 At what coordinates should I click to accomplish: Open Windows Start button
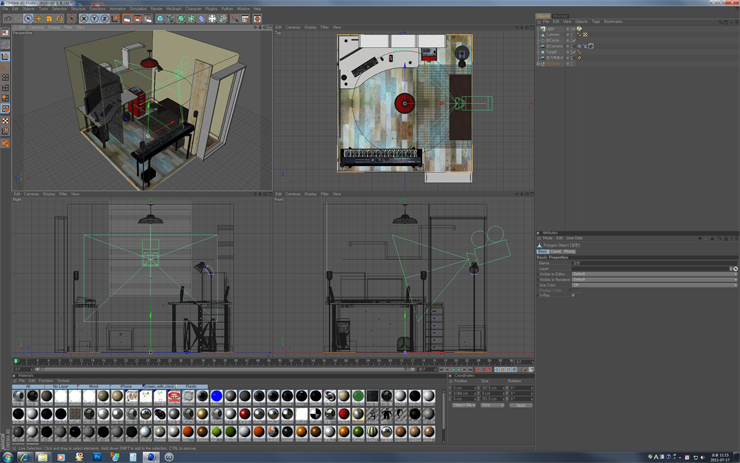pyautogui.click(x=7, y=457)
